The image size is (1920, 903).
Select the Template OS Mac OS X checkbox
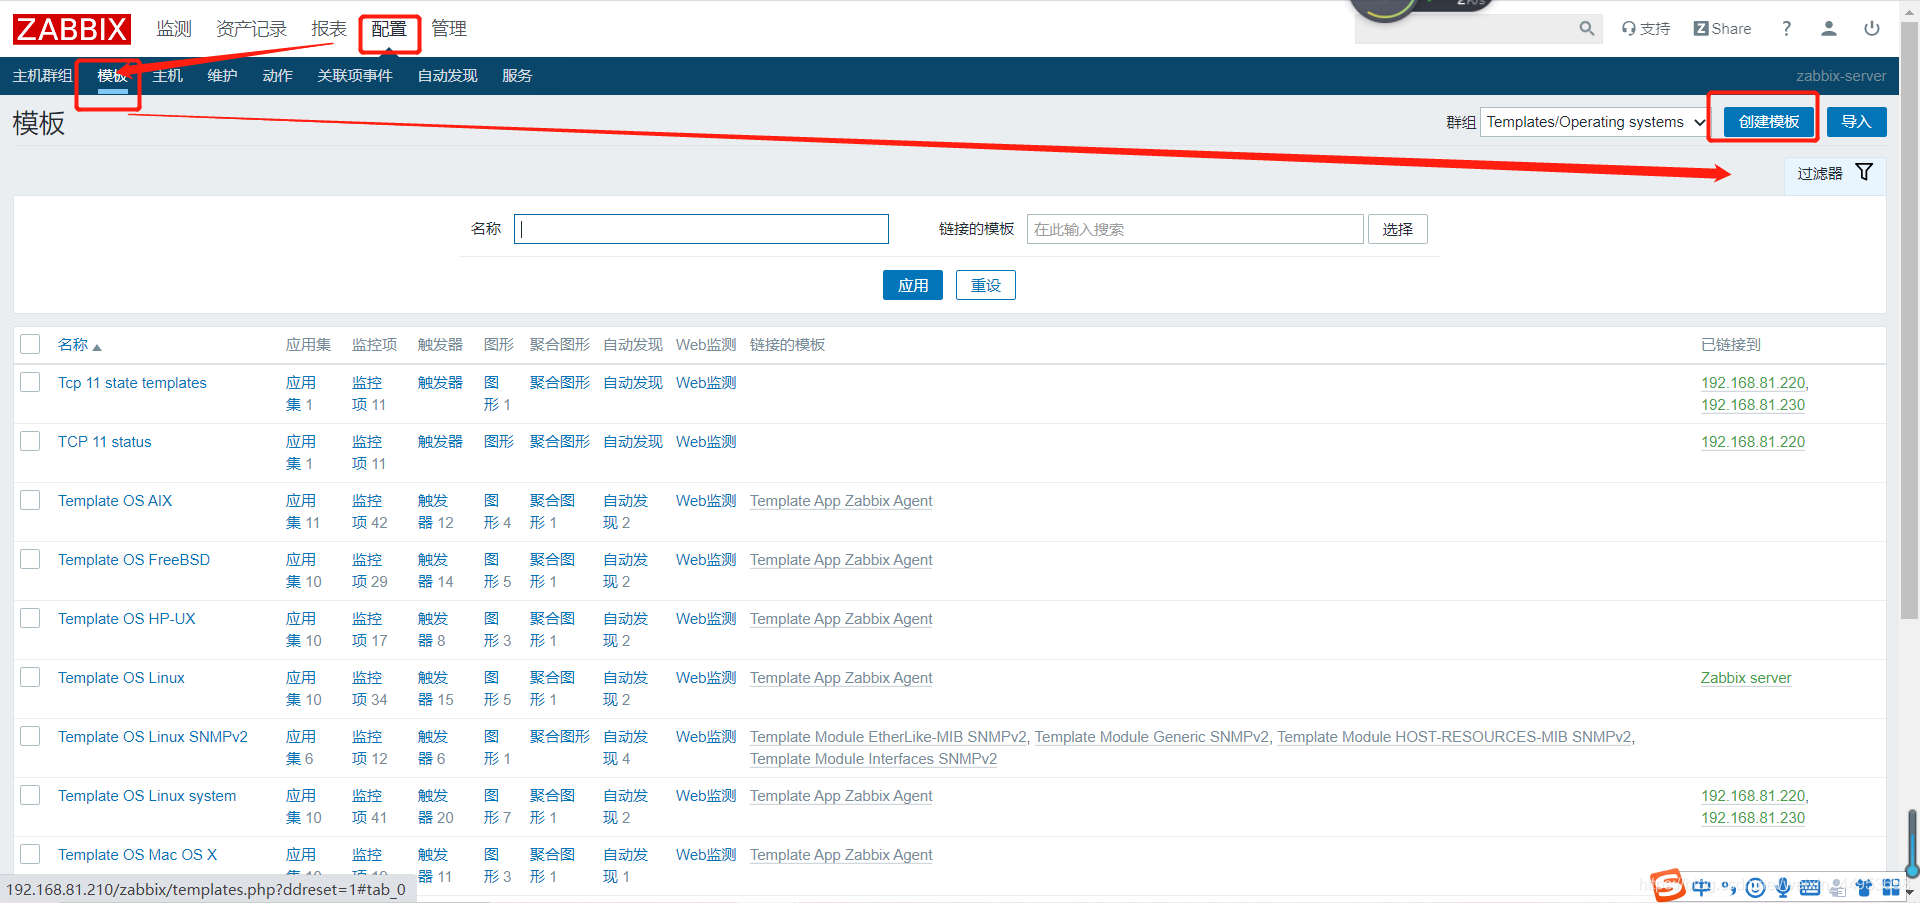[30, 854]
